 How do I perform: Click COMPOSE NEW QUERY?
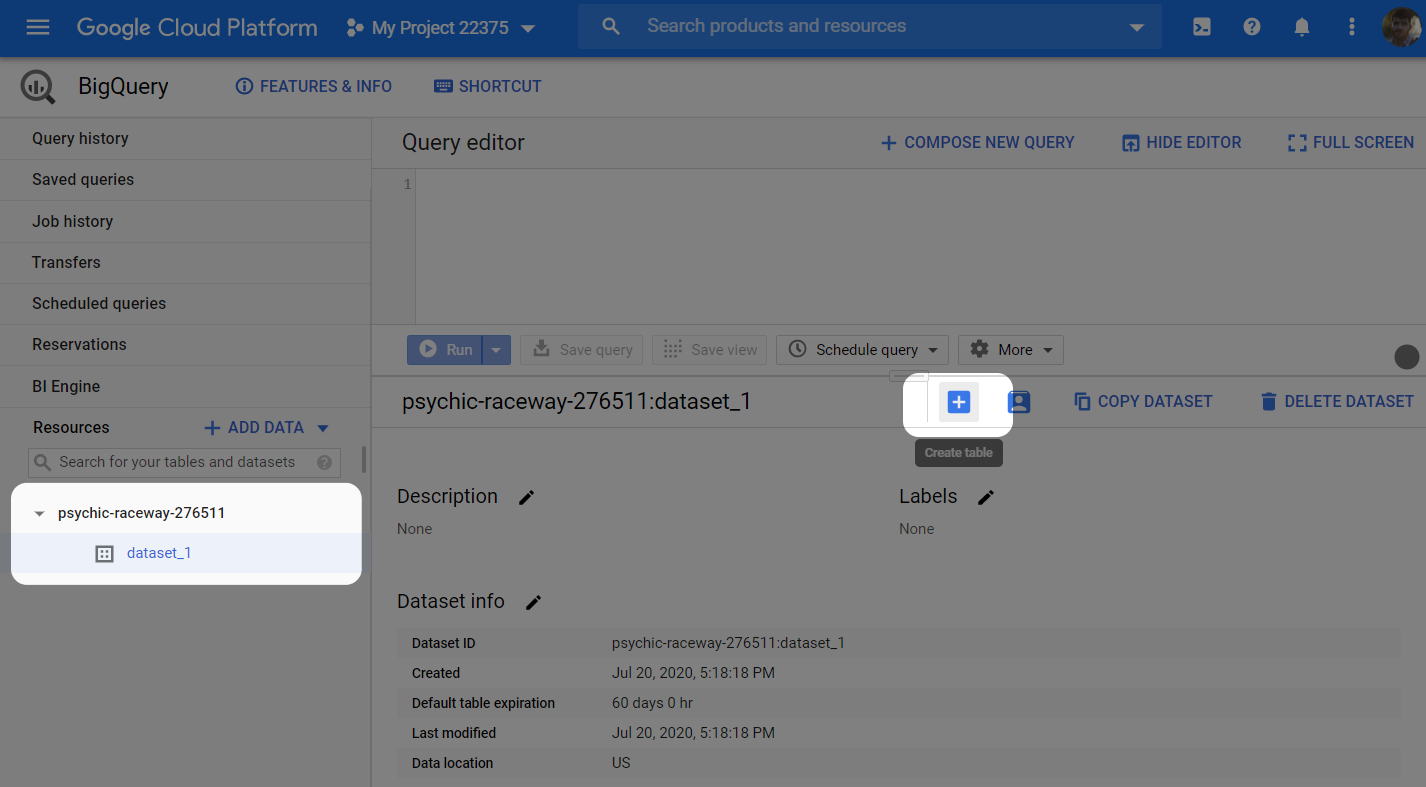click(x=977, y=143)
